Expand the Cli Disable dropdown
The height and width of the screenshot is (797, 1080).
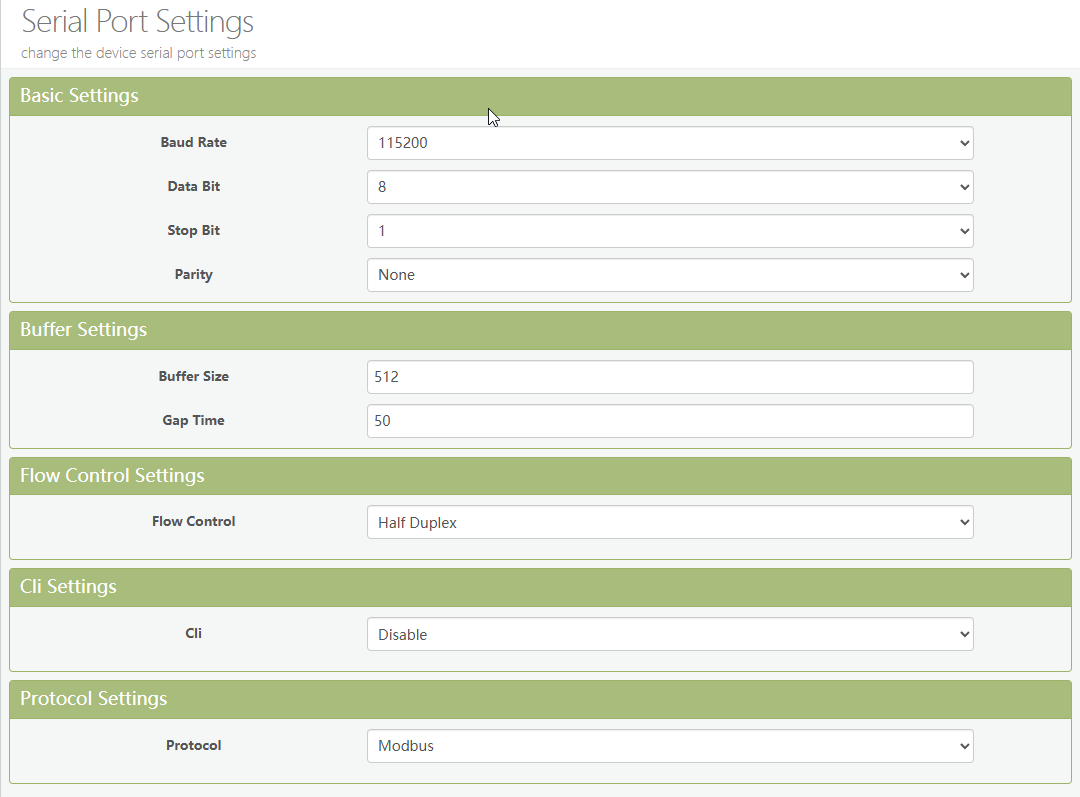coord(669,634)
